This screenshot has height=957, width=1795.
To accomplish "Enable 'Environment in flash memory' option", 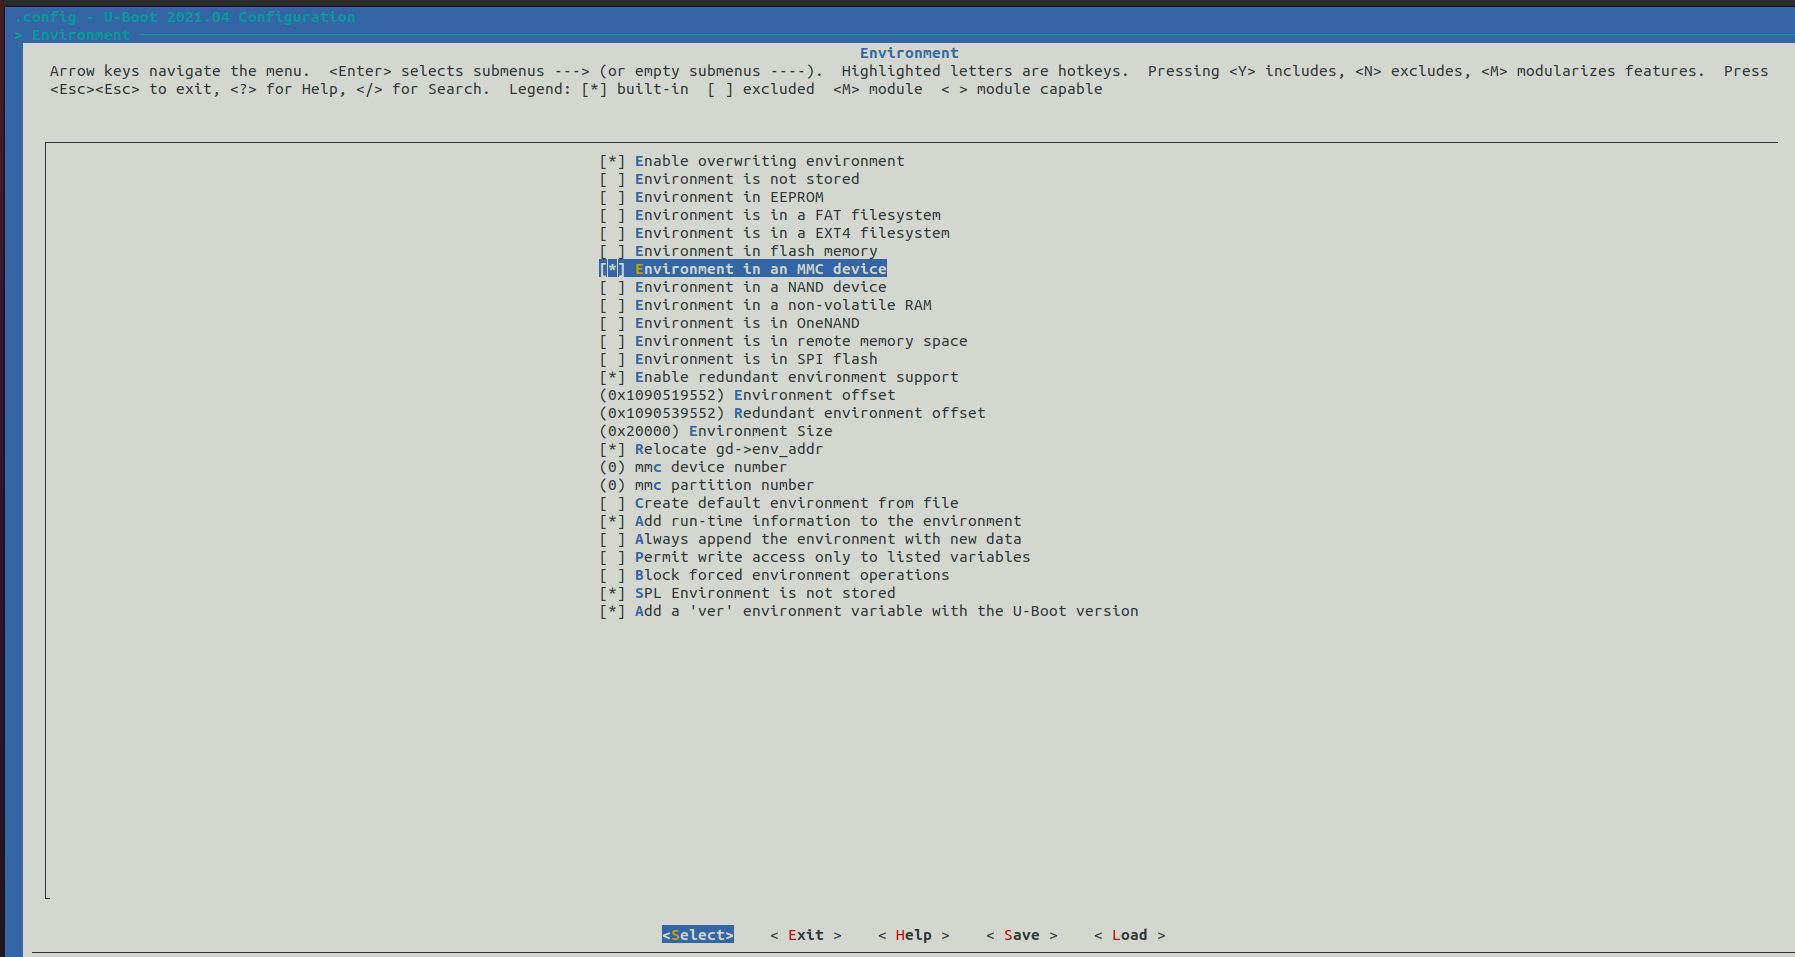I will [x=738, y=251].
